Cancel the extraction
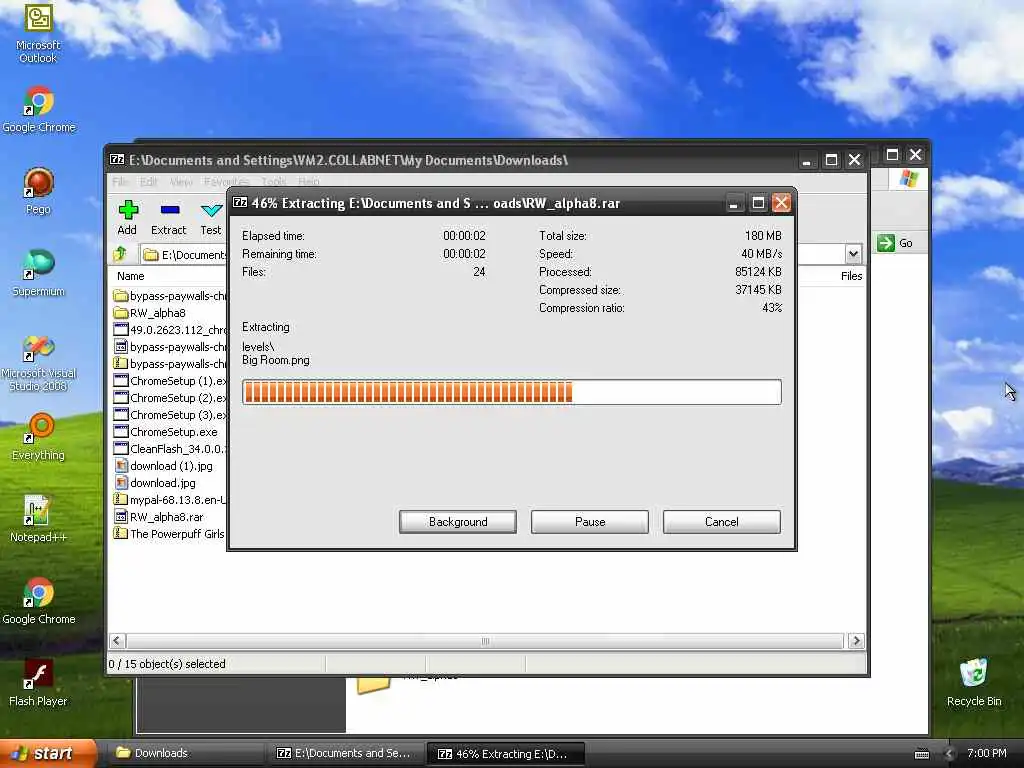The width and height of the screenshot is (1024, 768). point(722,522)
